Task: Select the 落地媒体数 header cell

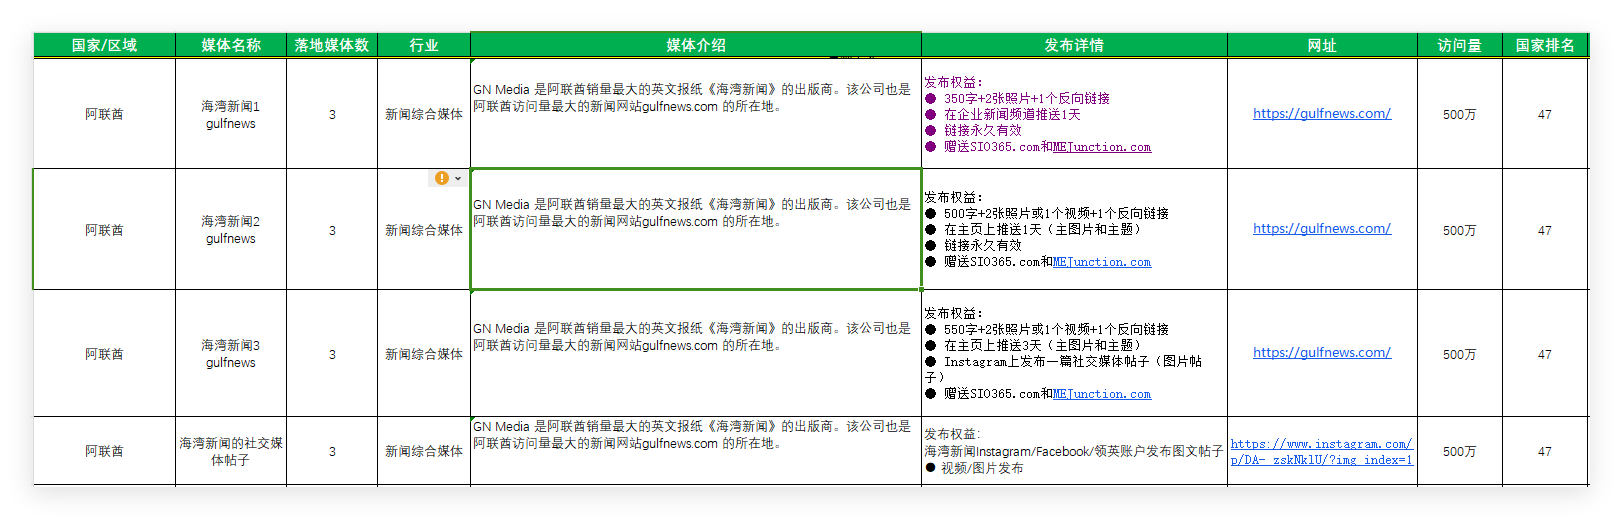Action: tap(332, 45)
